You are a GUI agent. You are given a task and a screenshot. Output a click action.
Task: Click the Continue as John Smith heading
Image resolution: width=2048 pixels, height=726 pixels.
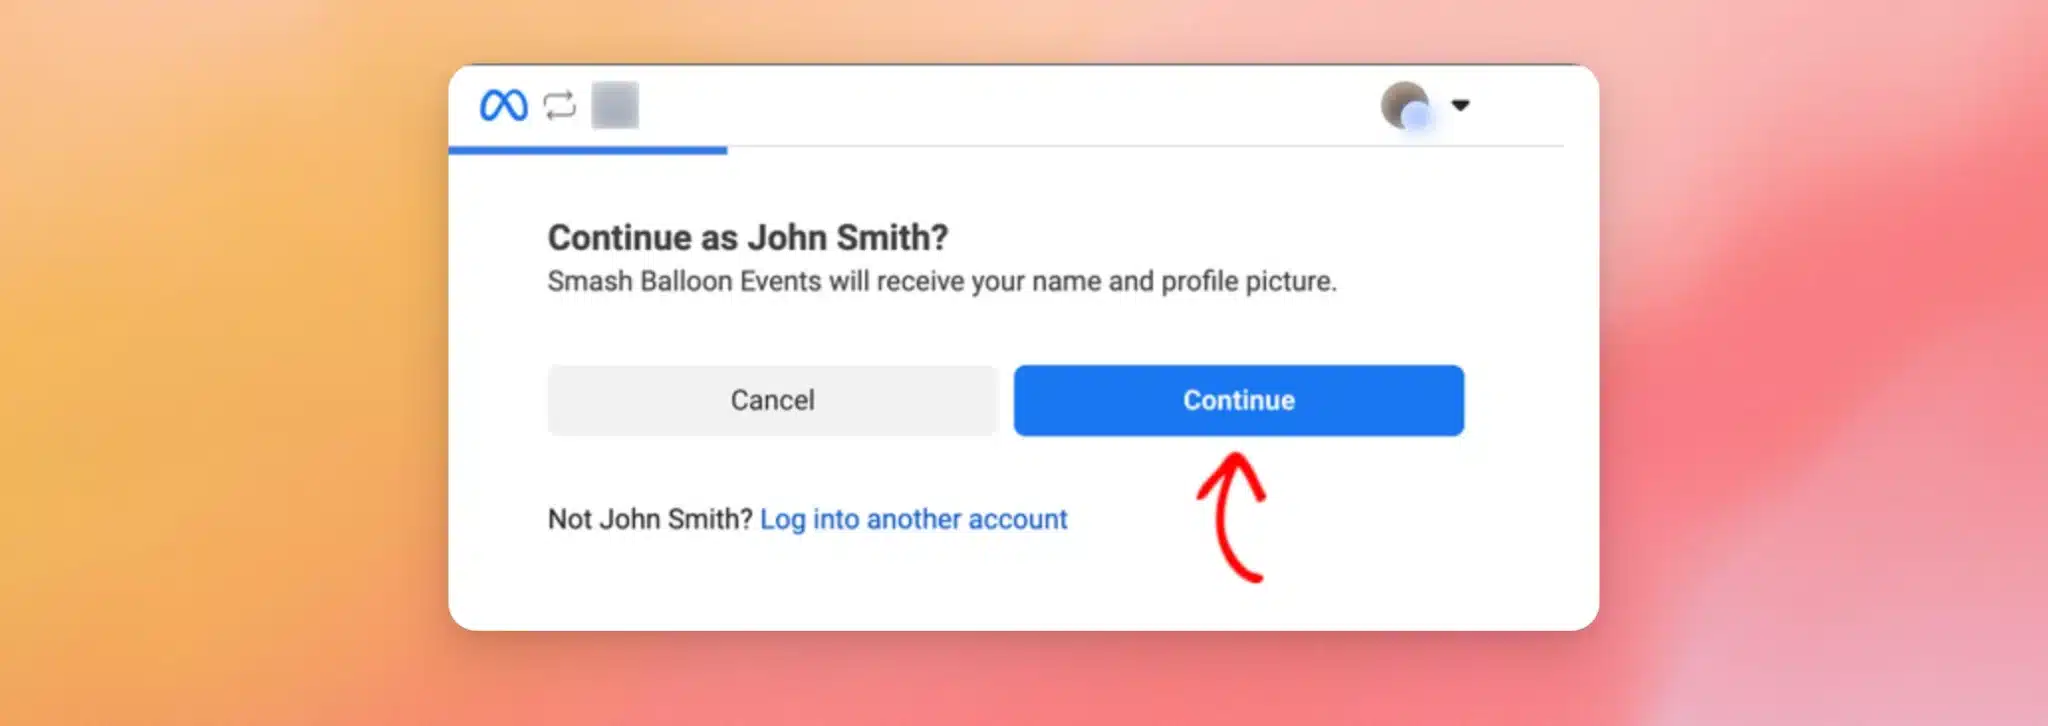coord(748,237)
